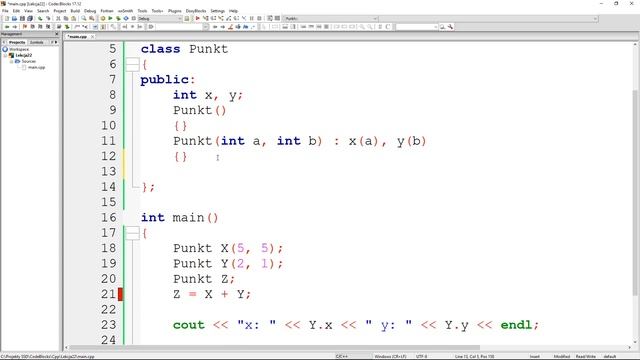
Task: Open the Edit menu
Action: (16, 11)
